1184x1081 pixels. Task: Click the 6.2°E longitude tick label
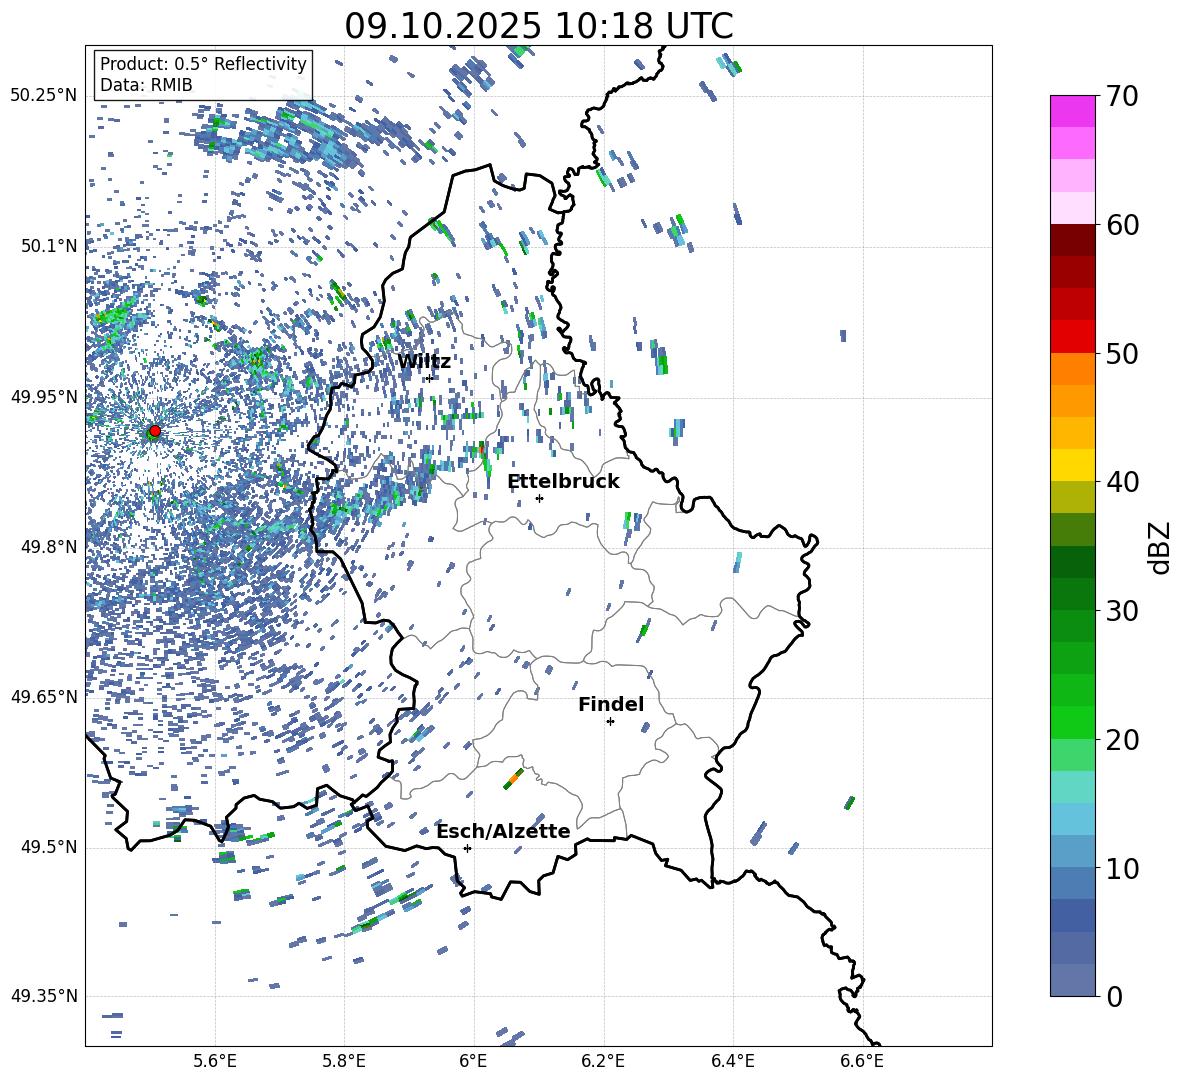(603, 1060)
